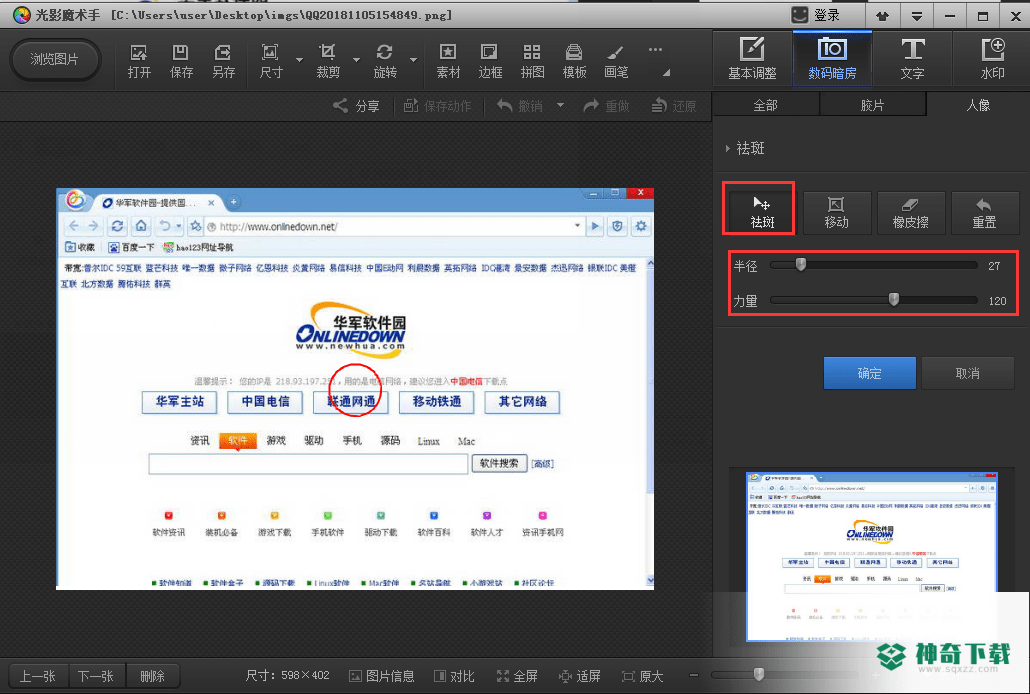
Task: Click the 登录 login button
Action: click(816, 15)
